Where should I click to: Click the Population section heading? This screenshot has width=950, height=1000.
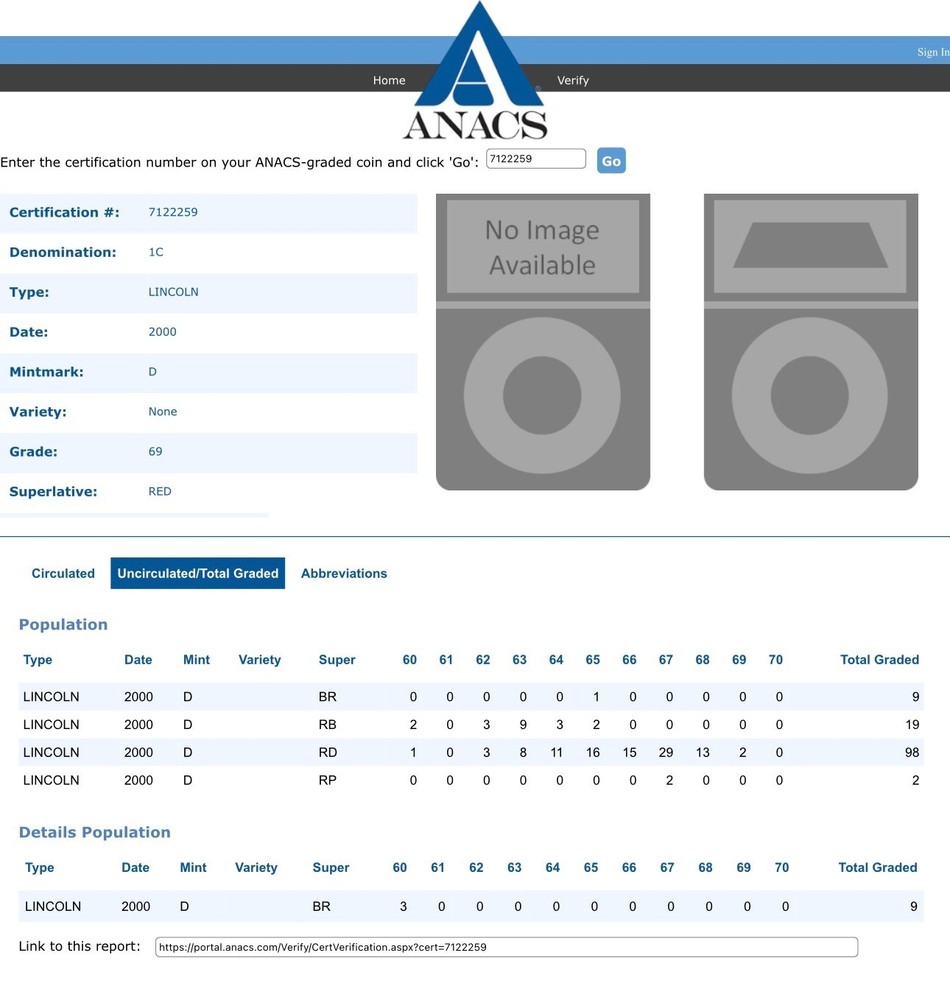[x=63, y=624]
